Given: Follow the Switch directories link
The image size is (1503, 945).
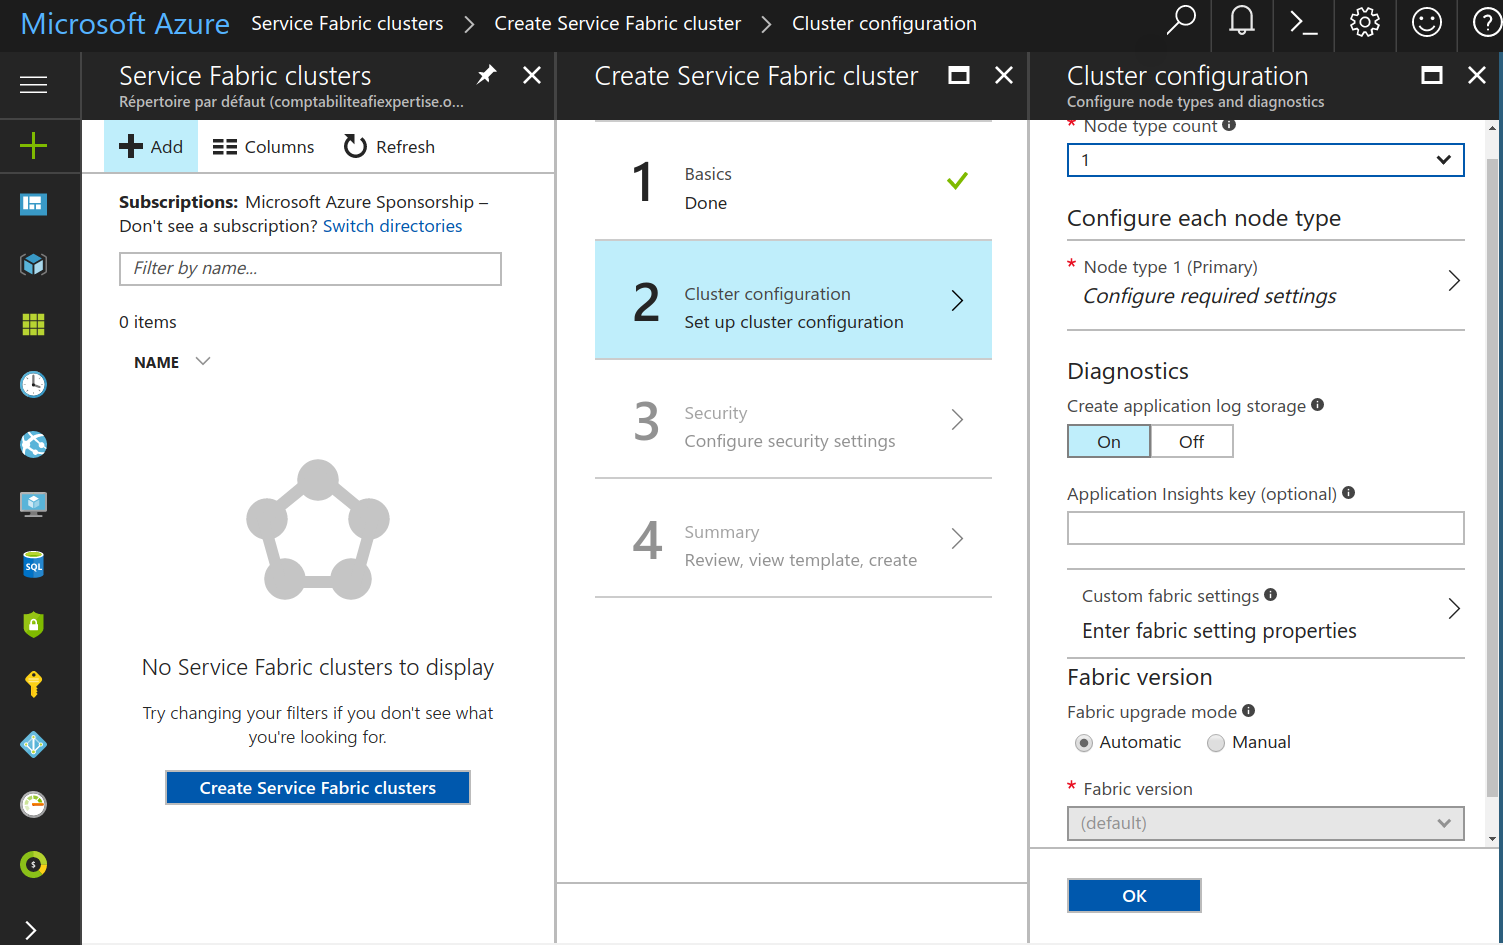Looking at the screenshot, I should pyautogui.click(x=392, y=226).
